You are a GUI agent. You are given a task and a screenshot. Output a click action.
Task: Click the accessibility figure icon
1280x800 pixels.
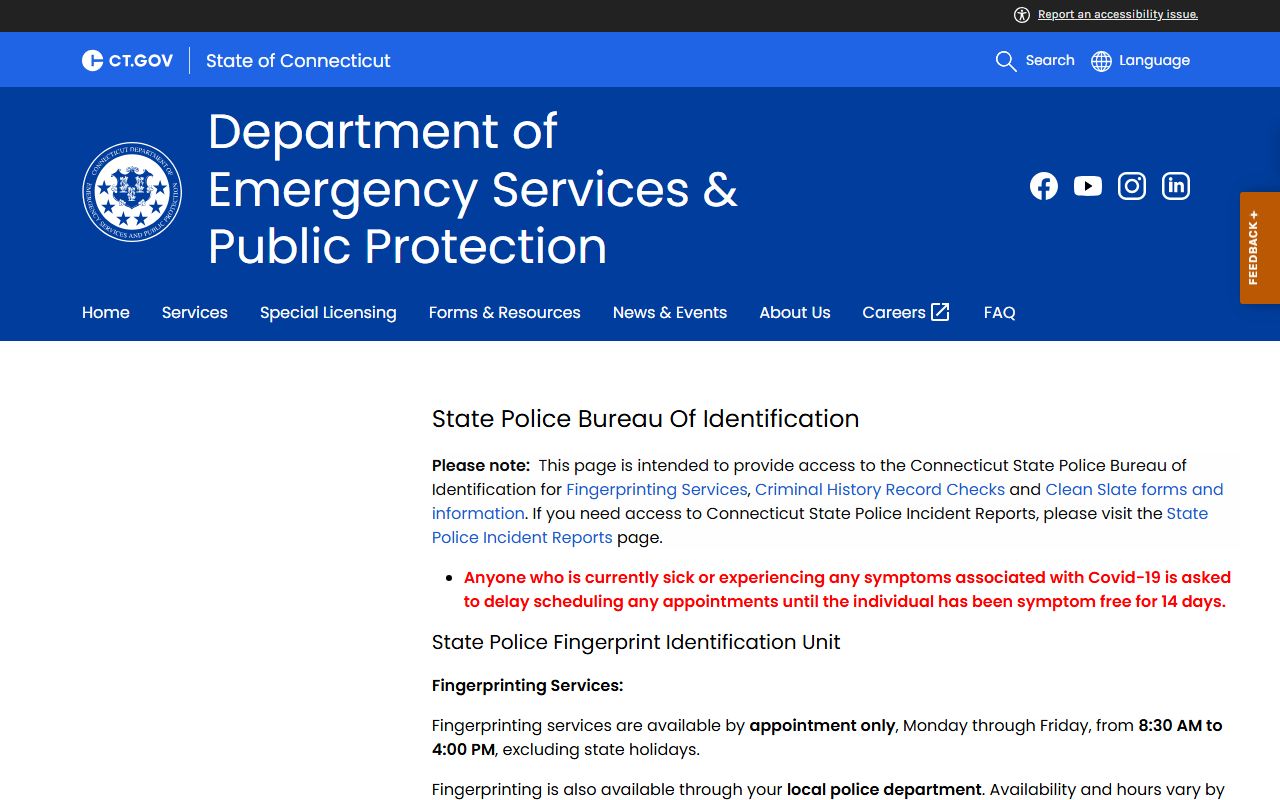click(x=1021, y=14)
